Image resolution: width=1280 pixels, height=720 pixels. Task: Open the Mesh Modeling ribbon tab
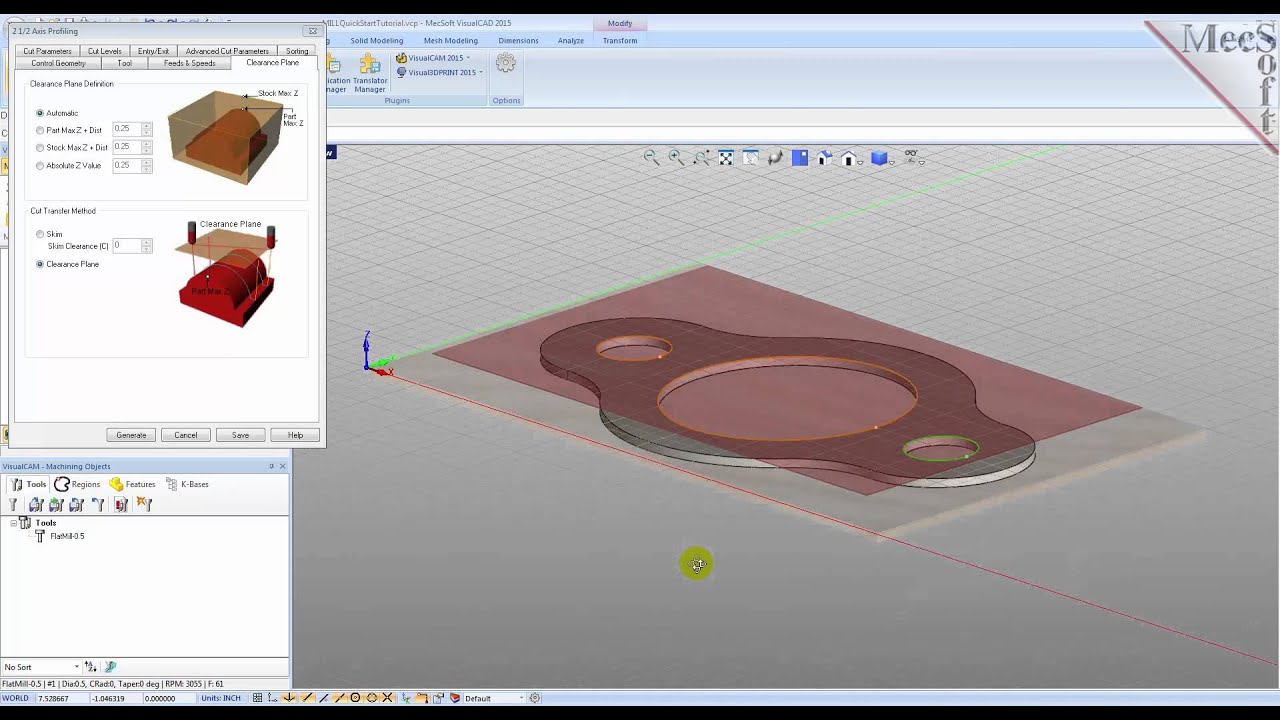coord(450,41)
